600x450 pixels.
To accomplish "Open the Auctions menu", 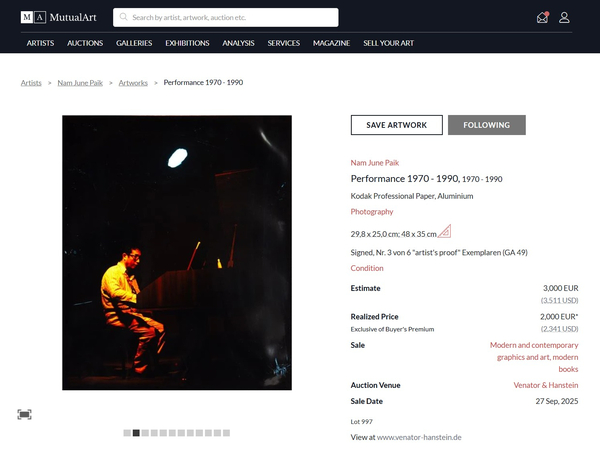I will pos(85,43).
